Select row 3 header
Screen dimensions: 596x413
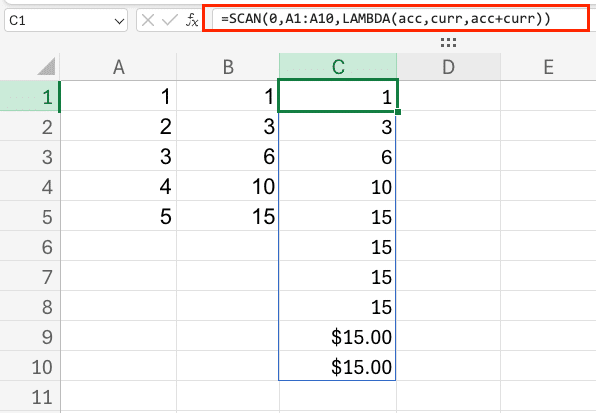click(30, 156)
